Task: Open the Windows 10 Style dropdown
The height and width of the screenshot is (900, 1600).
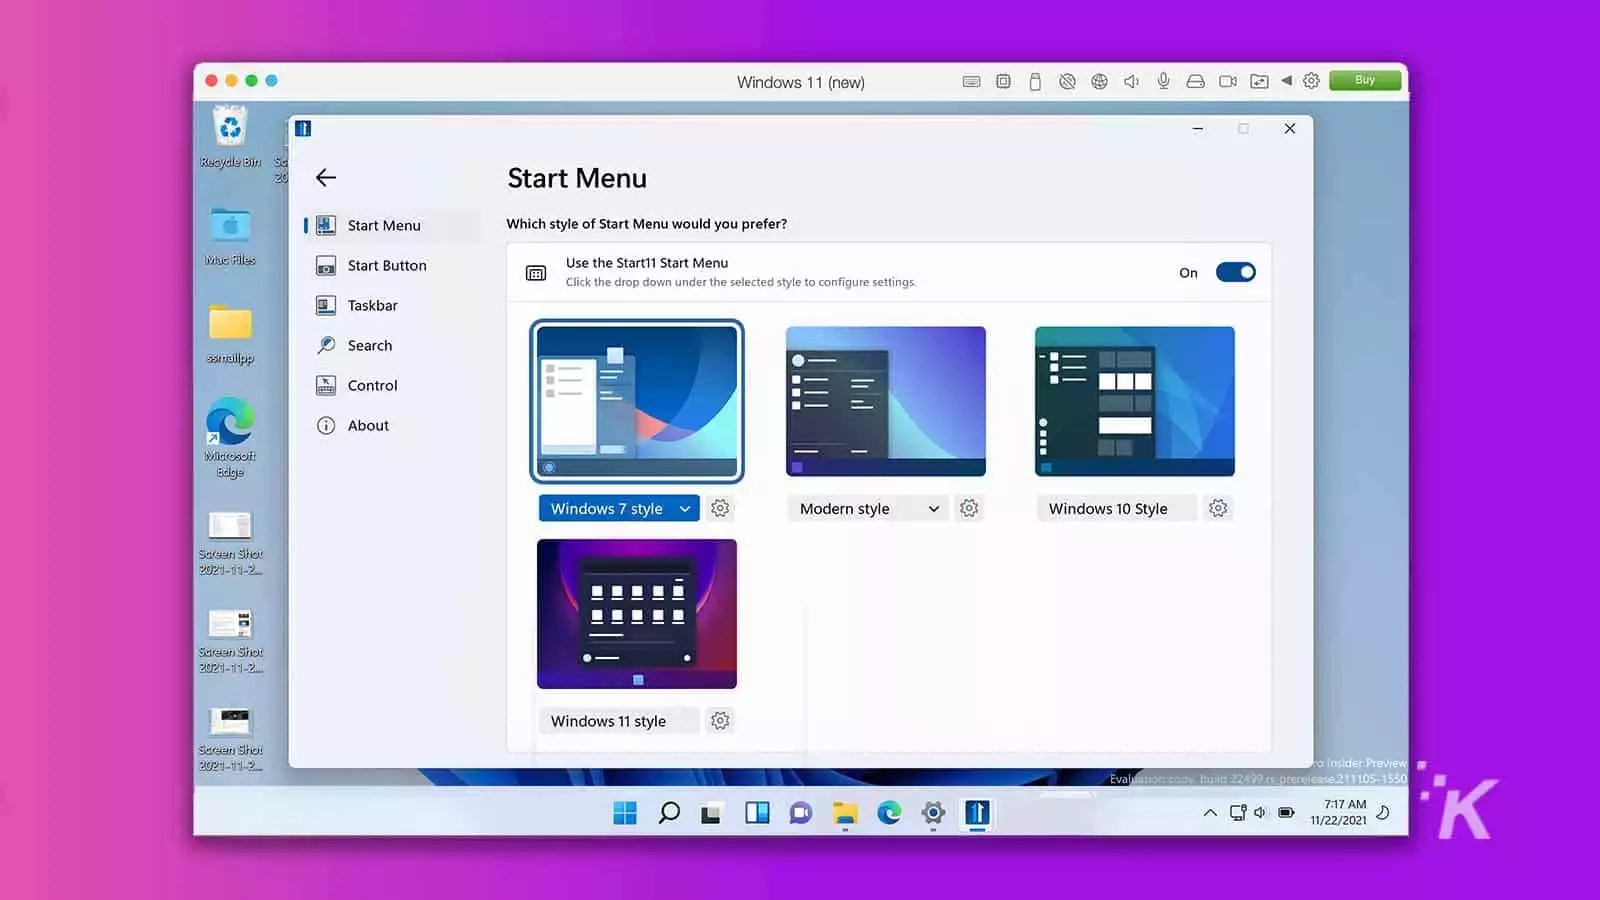Action: point(1116,508)
